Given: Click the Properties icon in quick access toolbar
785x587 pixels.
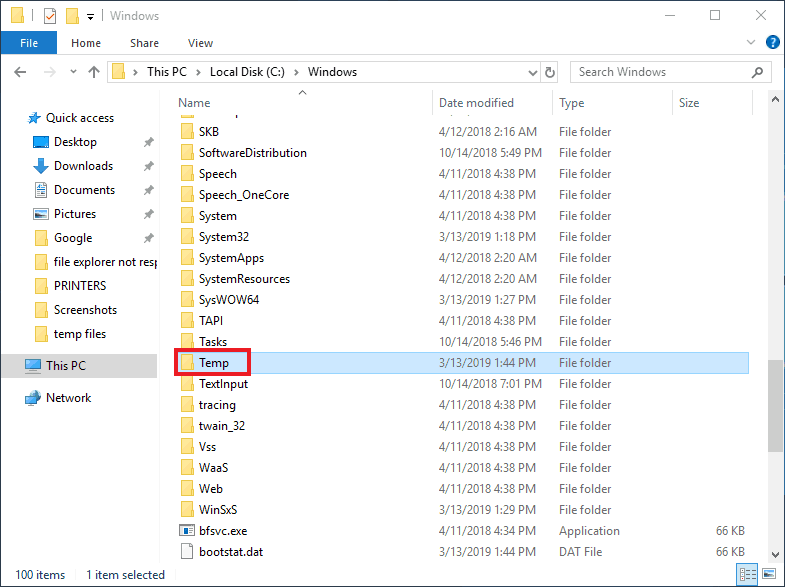Looking at the screenshot, I should (50, 16).
